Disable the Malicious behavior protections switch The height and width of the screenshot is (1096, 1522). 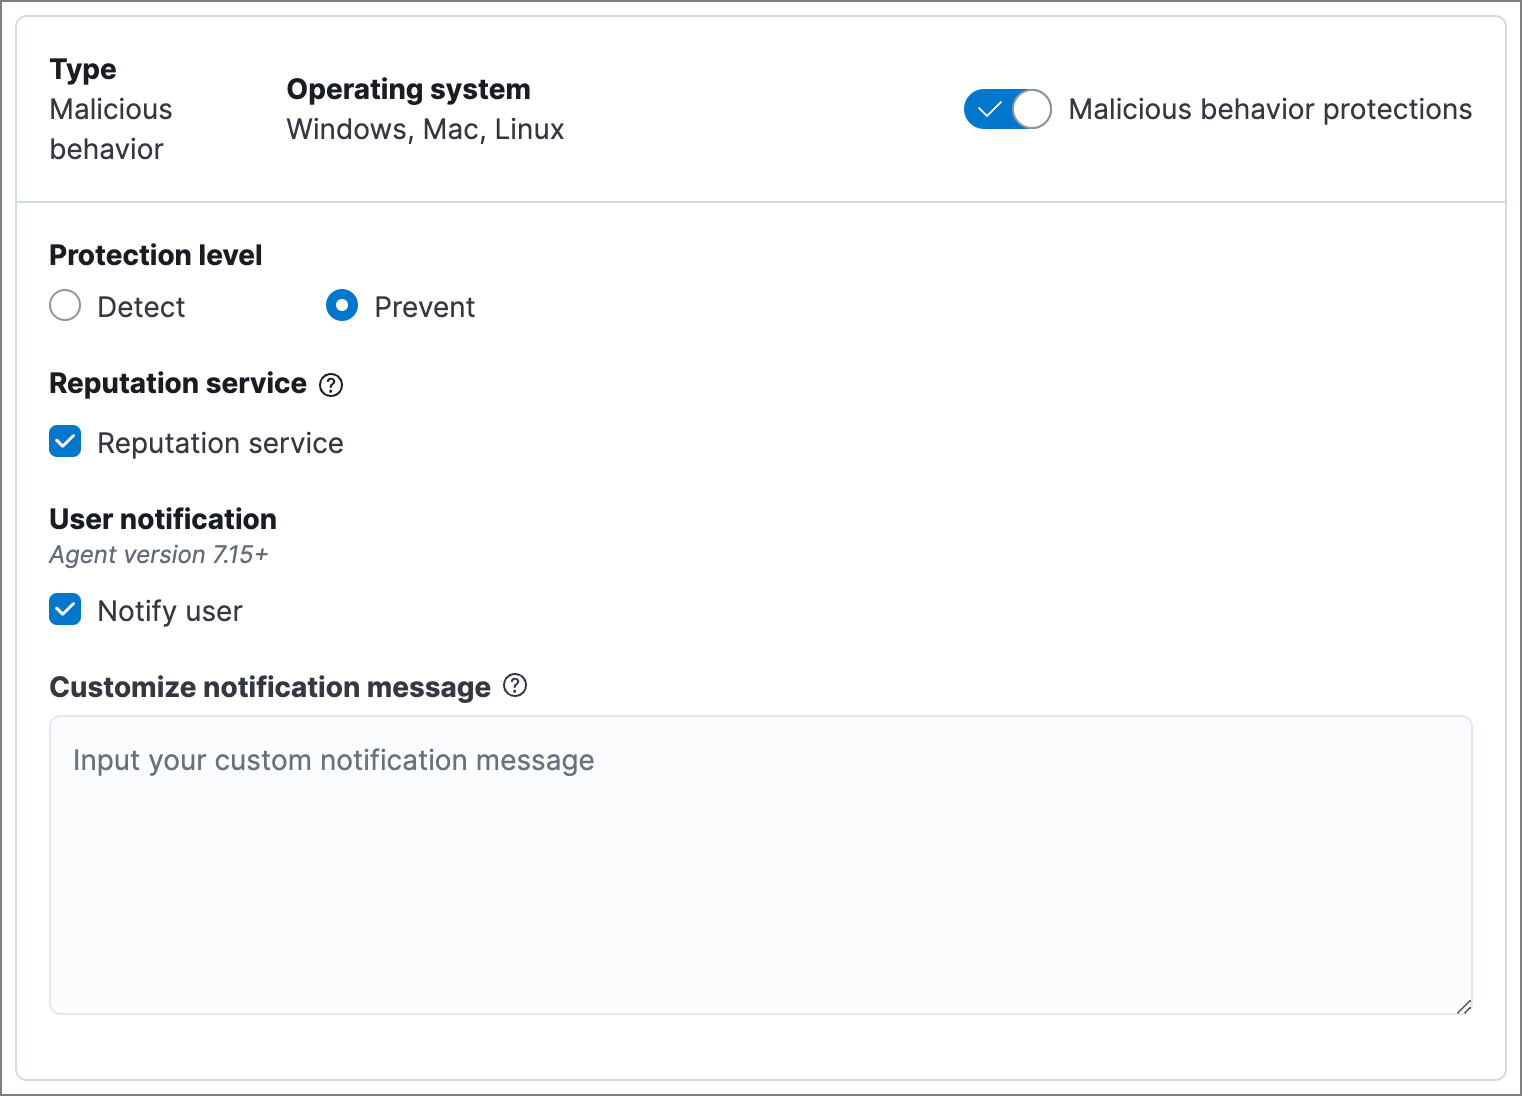(x=1007, y=109)
